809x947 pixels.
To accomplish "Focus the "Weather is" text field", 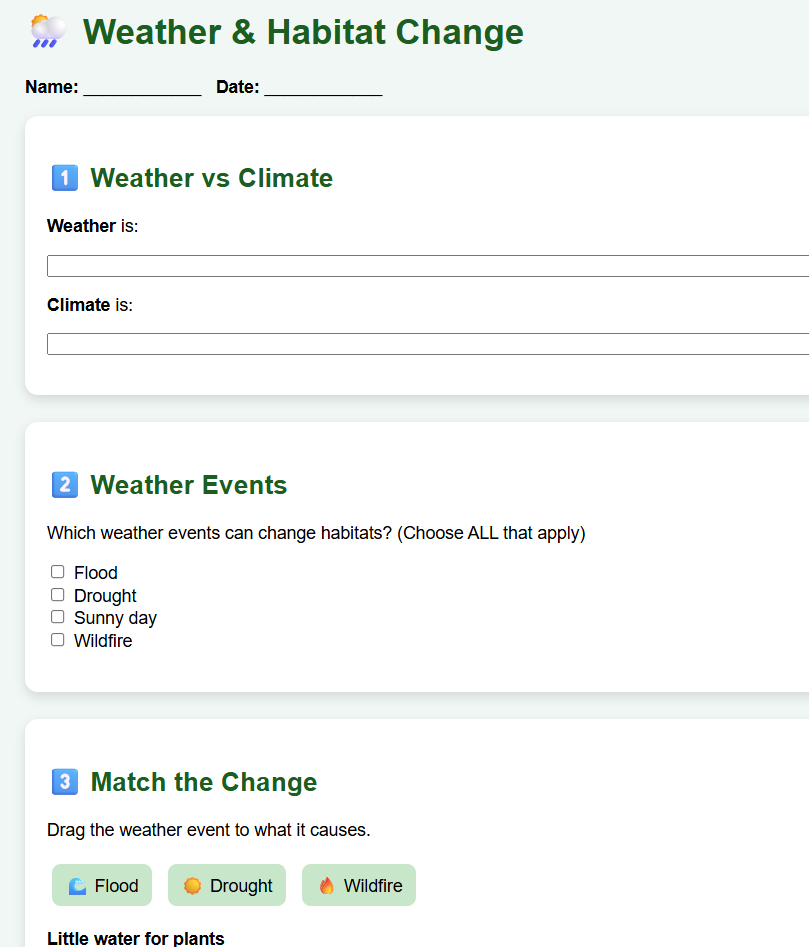I will click(428, 266).
